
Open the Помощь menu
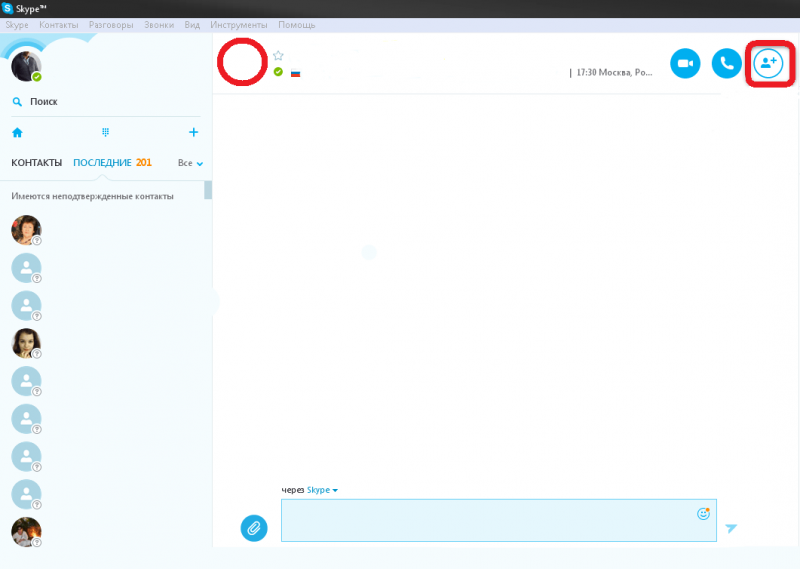pos(296,25)
